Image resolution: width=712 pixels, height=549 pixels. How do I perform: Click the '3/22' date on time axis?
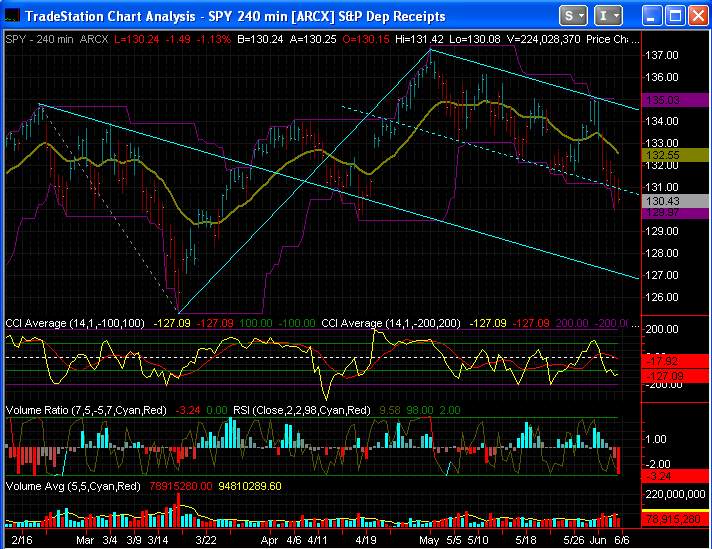click(206, 540)
